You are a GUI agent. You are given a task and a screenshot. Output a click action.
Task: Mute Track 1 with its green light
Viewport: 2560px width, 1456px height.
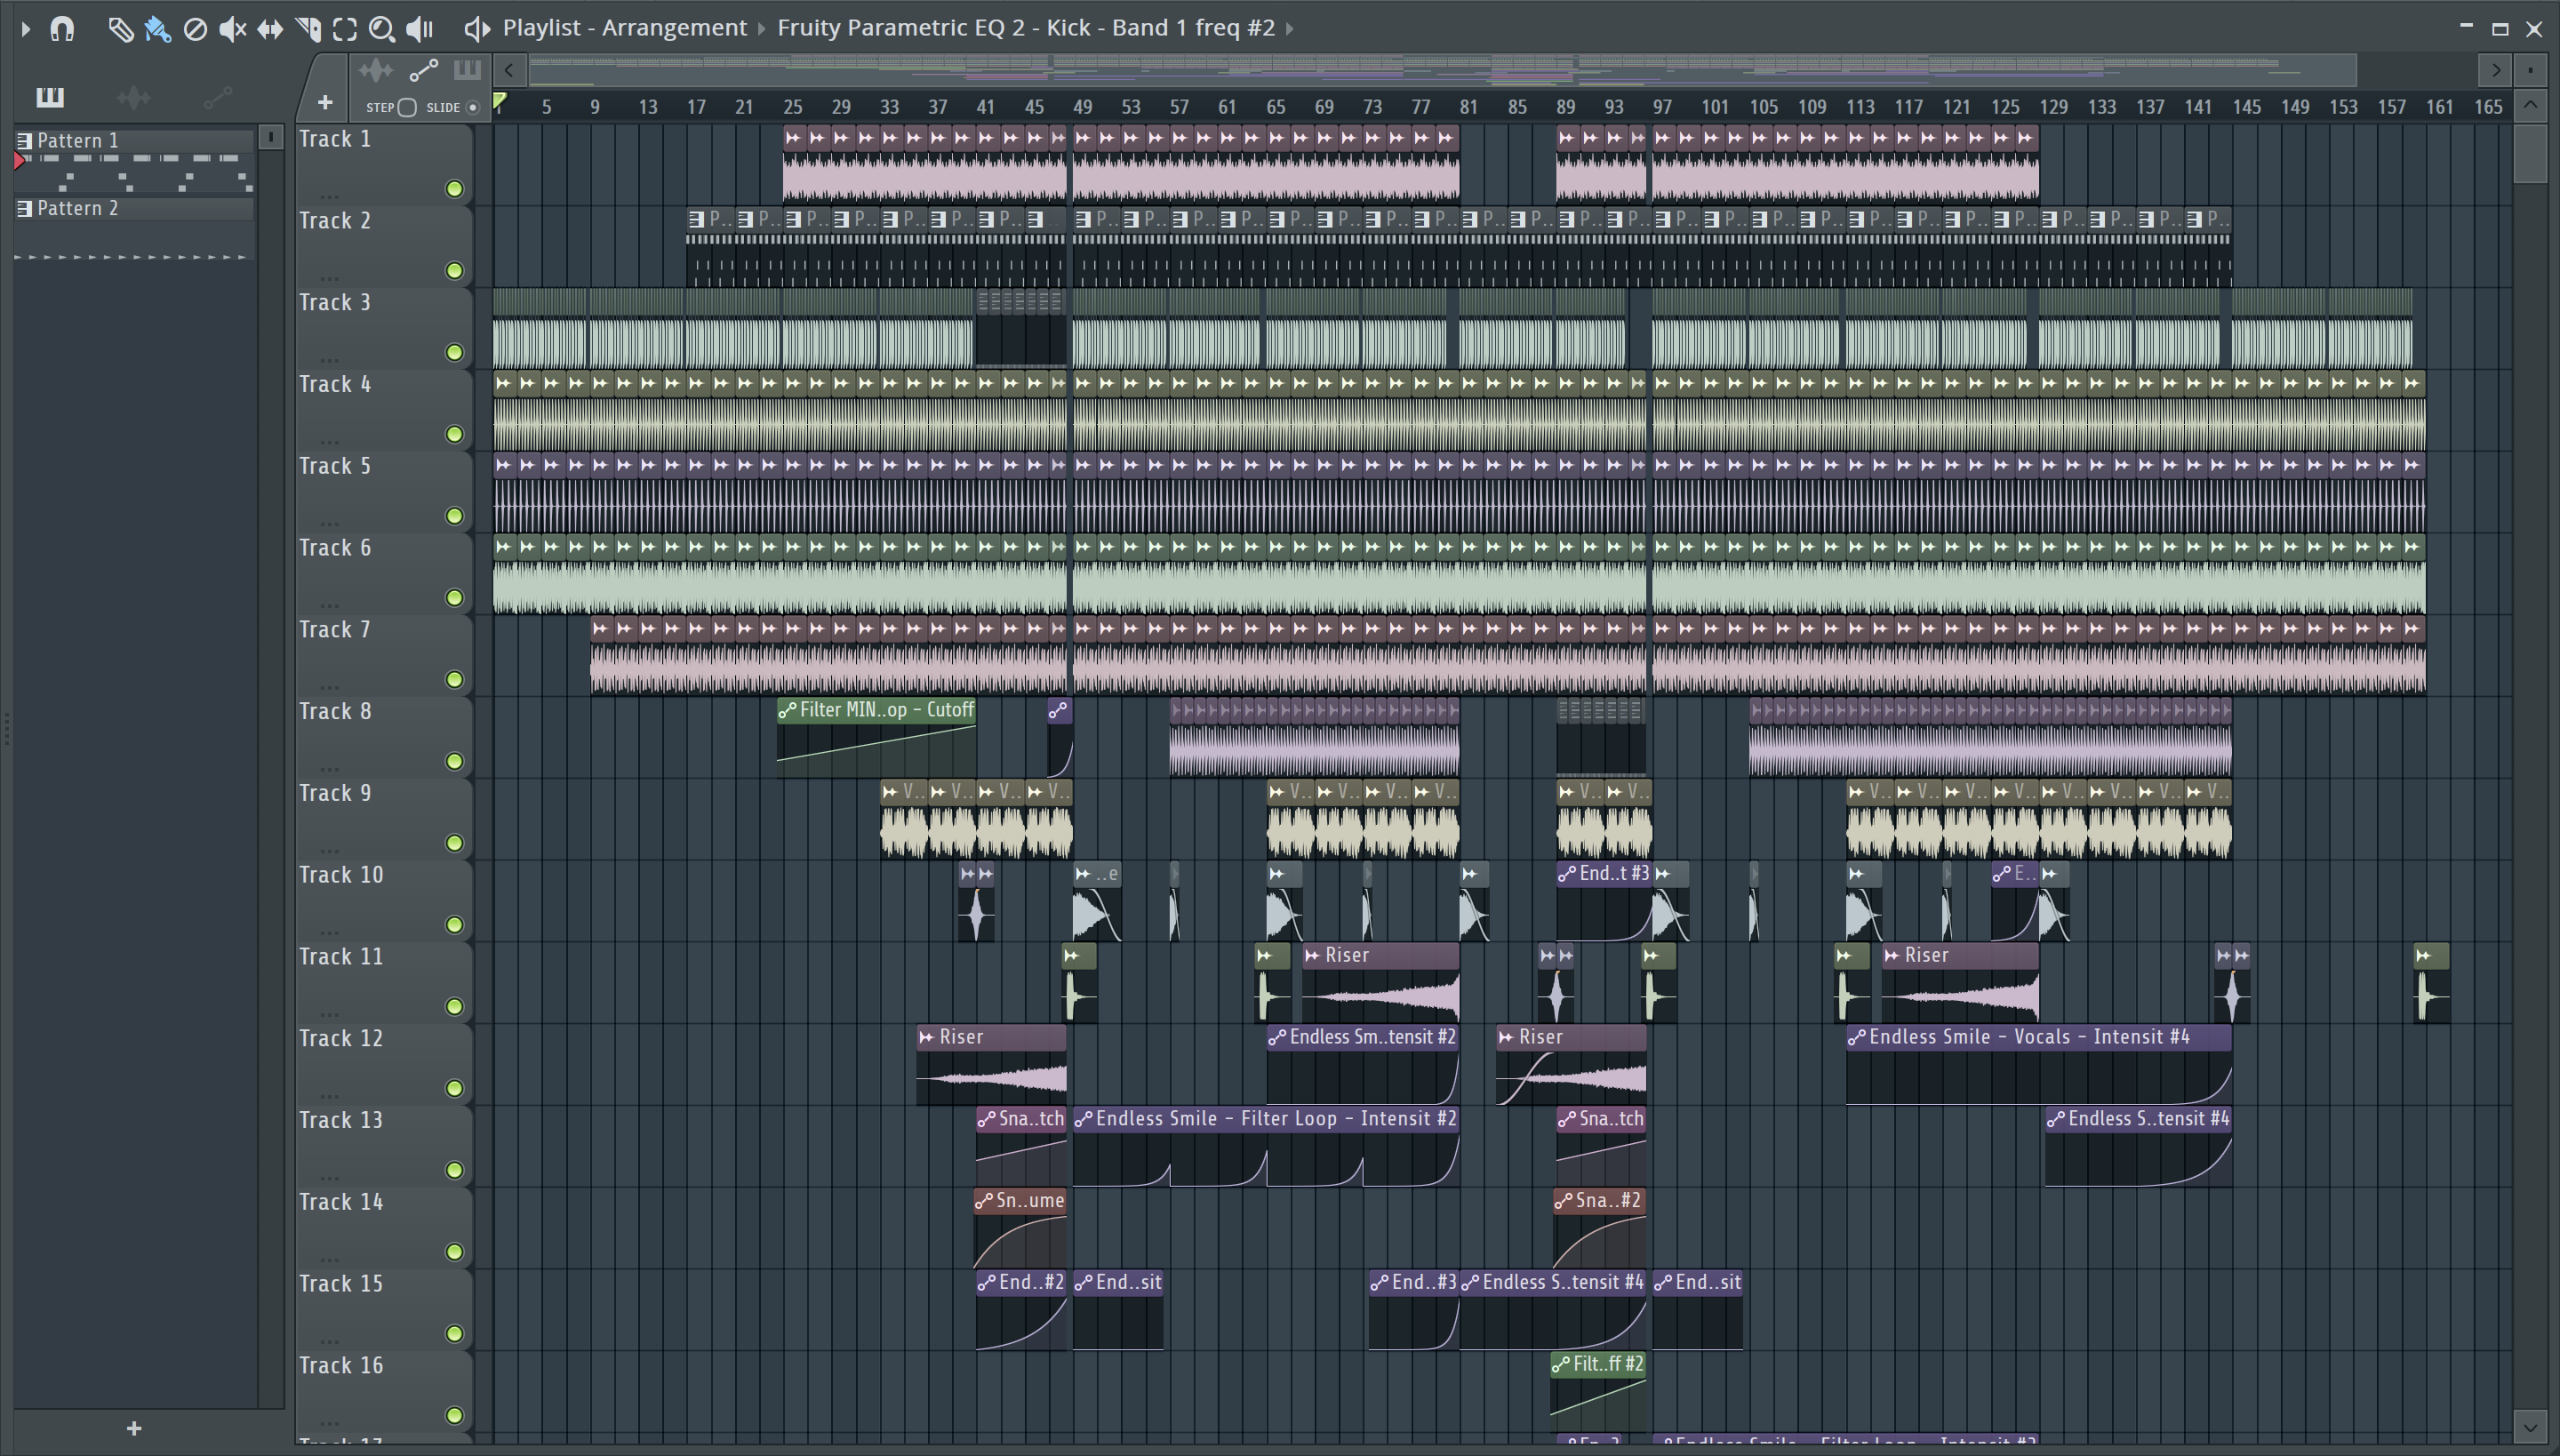455,189
